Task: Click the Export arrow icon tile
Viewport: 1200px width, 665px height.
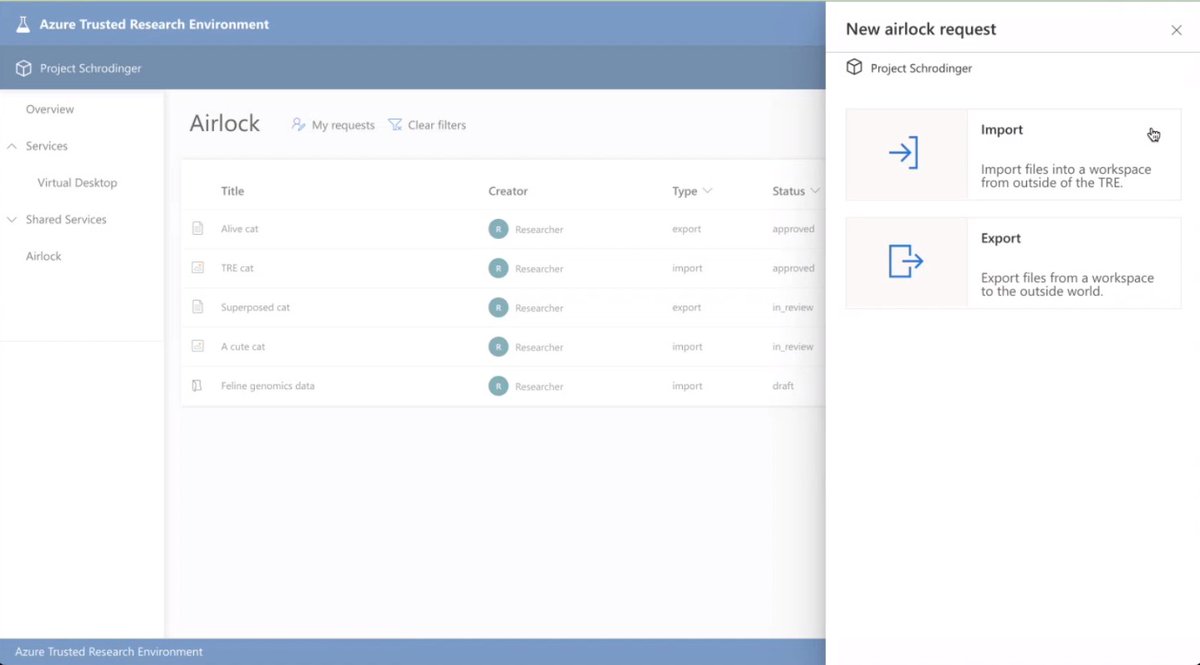Action: (x=906, y=263)
